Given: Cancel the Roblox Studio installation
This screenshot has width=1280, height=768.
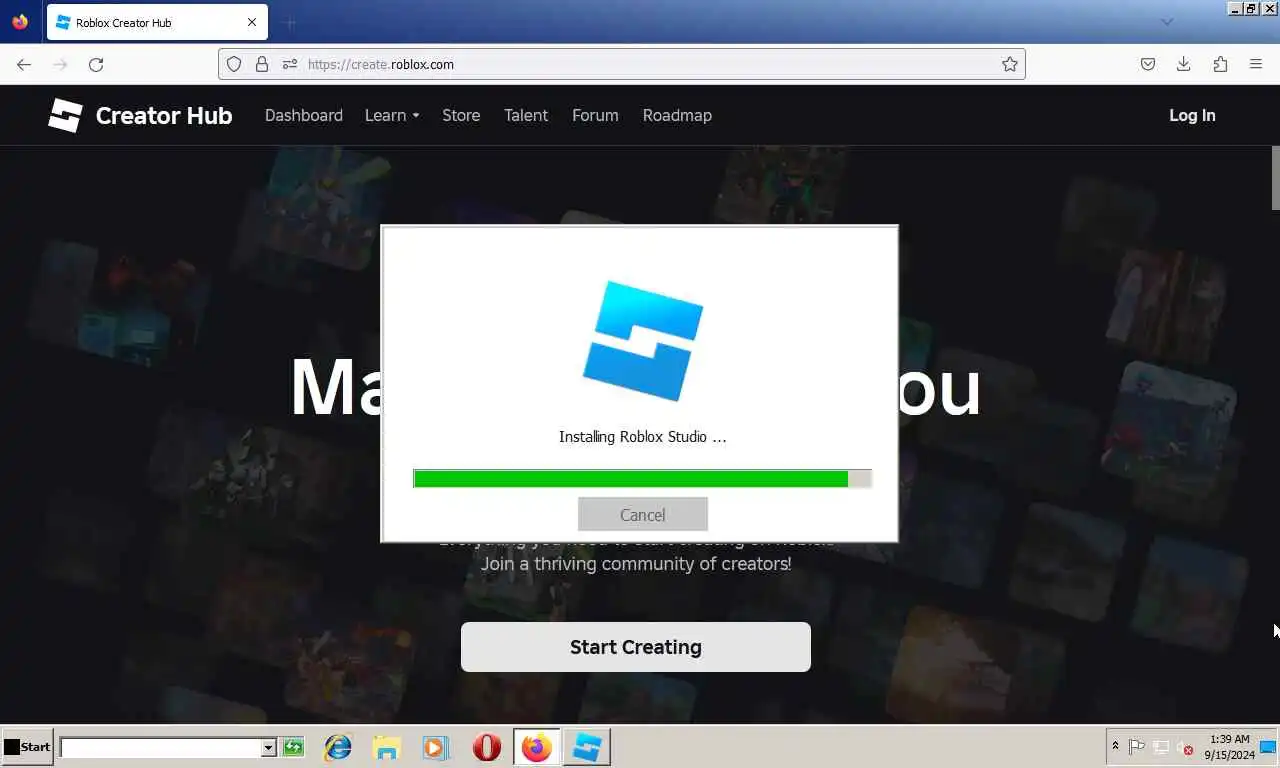Looking at the screenshot, I should 642,514.
